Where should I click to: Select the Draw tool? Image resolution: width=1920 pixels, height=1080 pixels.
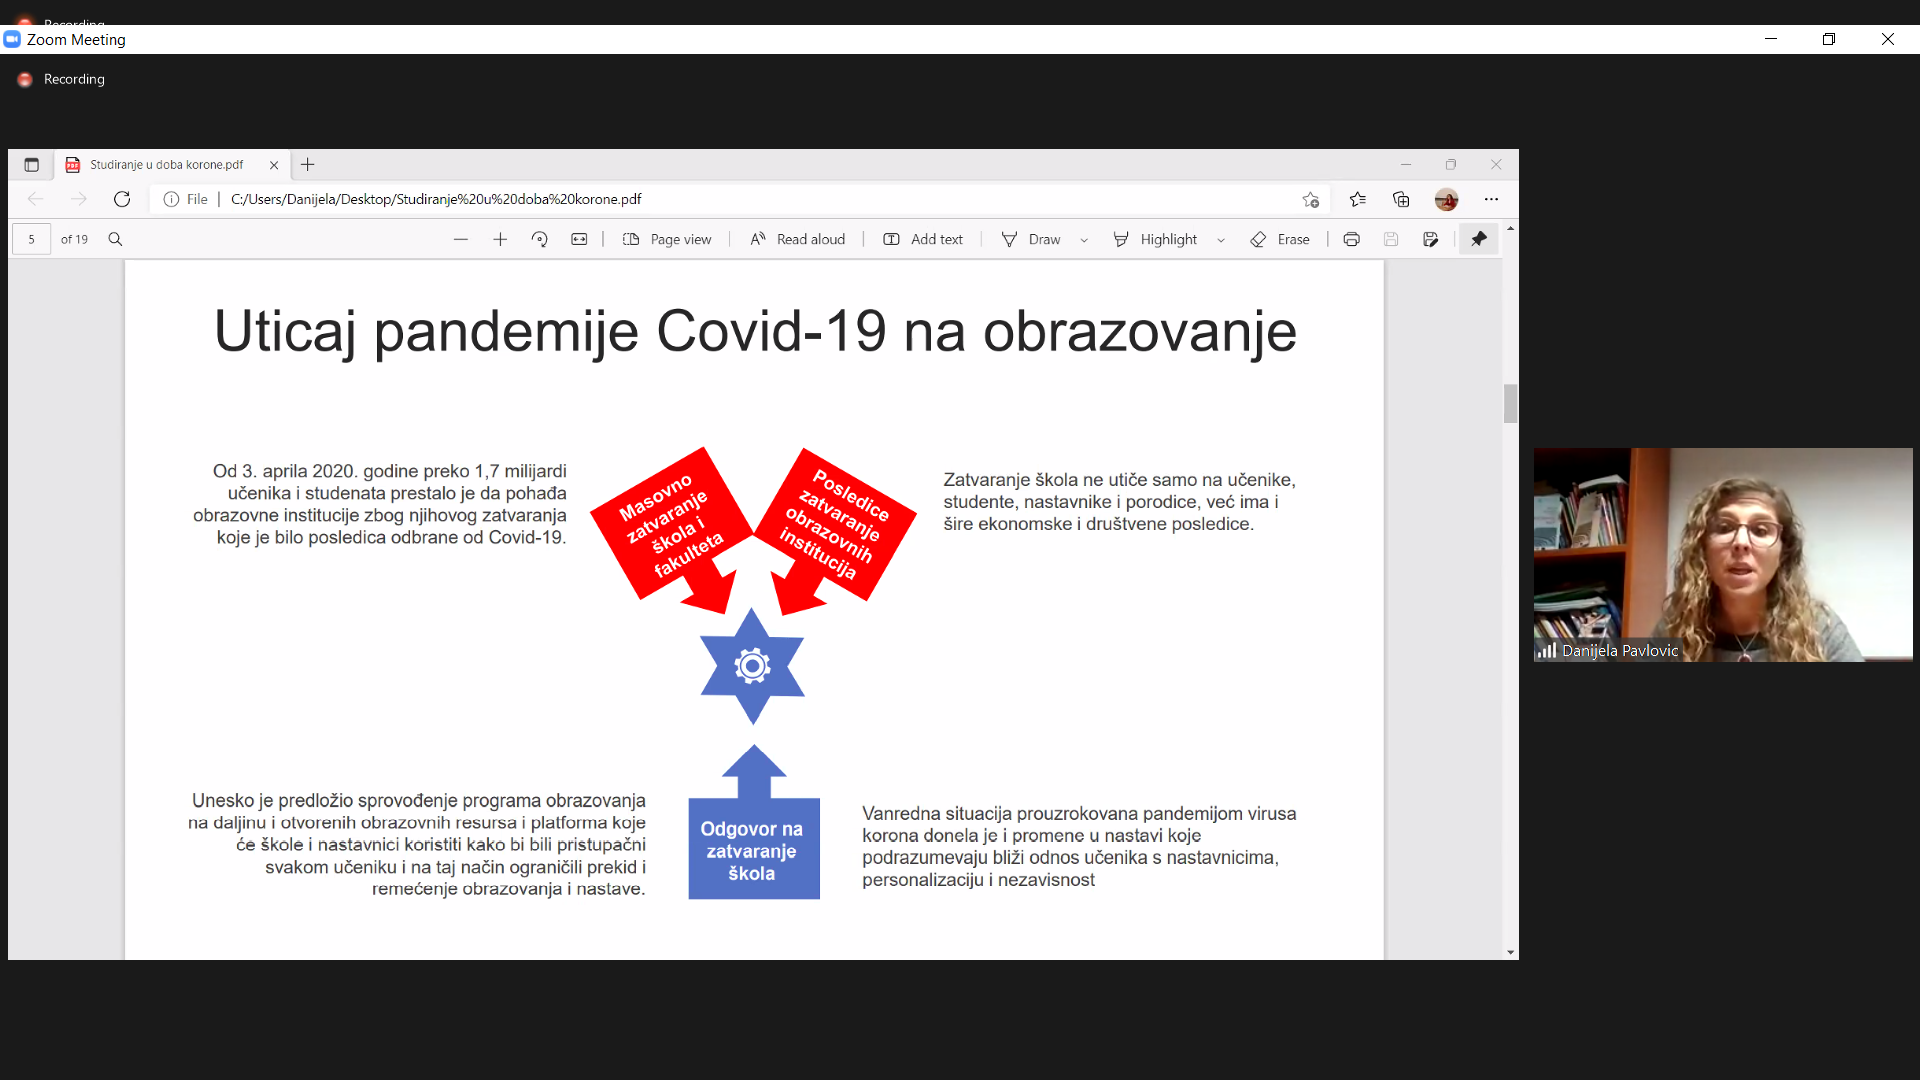point(1031,239)
